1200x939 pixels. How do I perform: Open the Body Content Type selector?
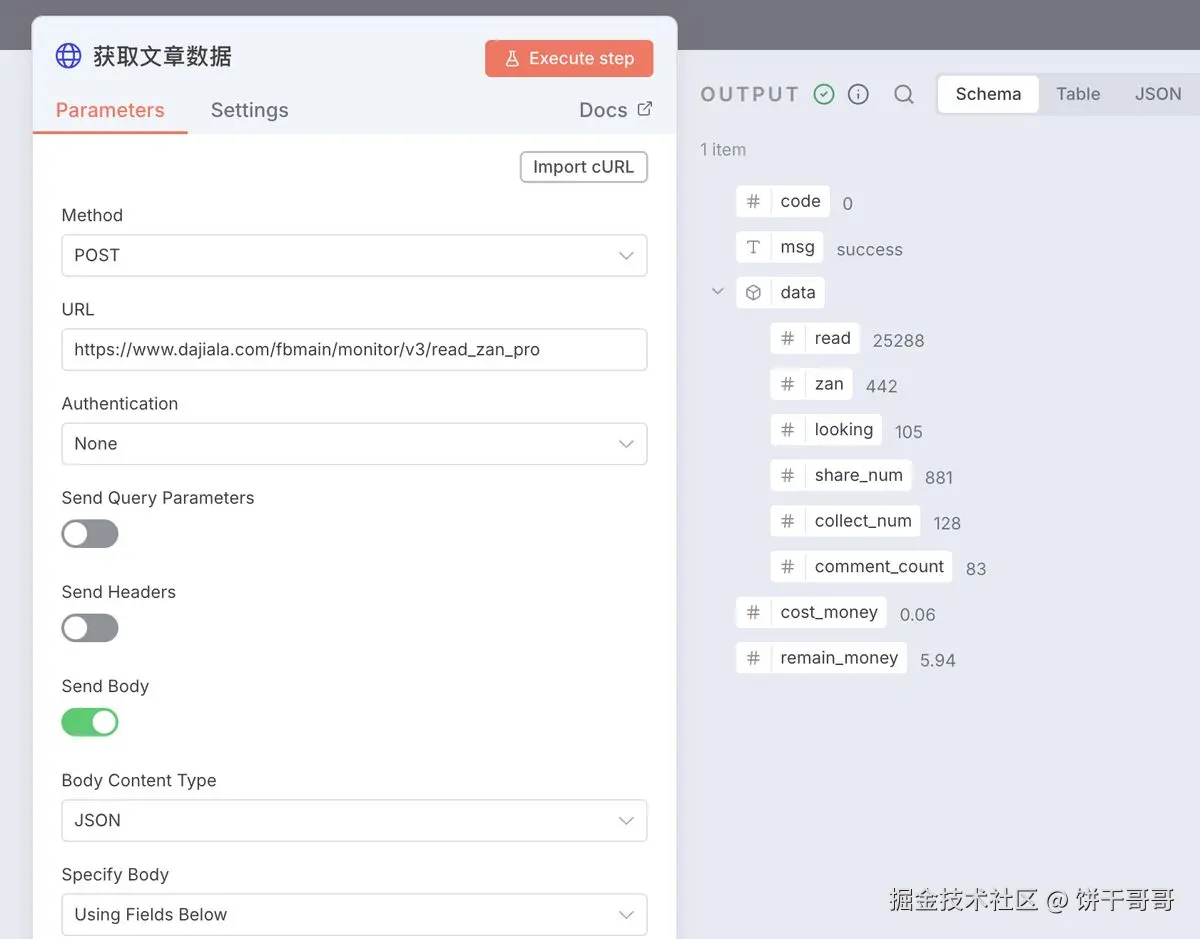[354, 820]
